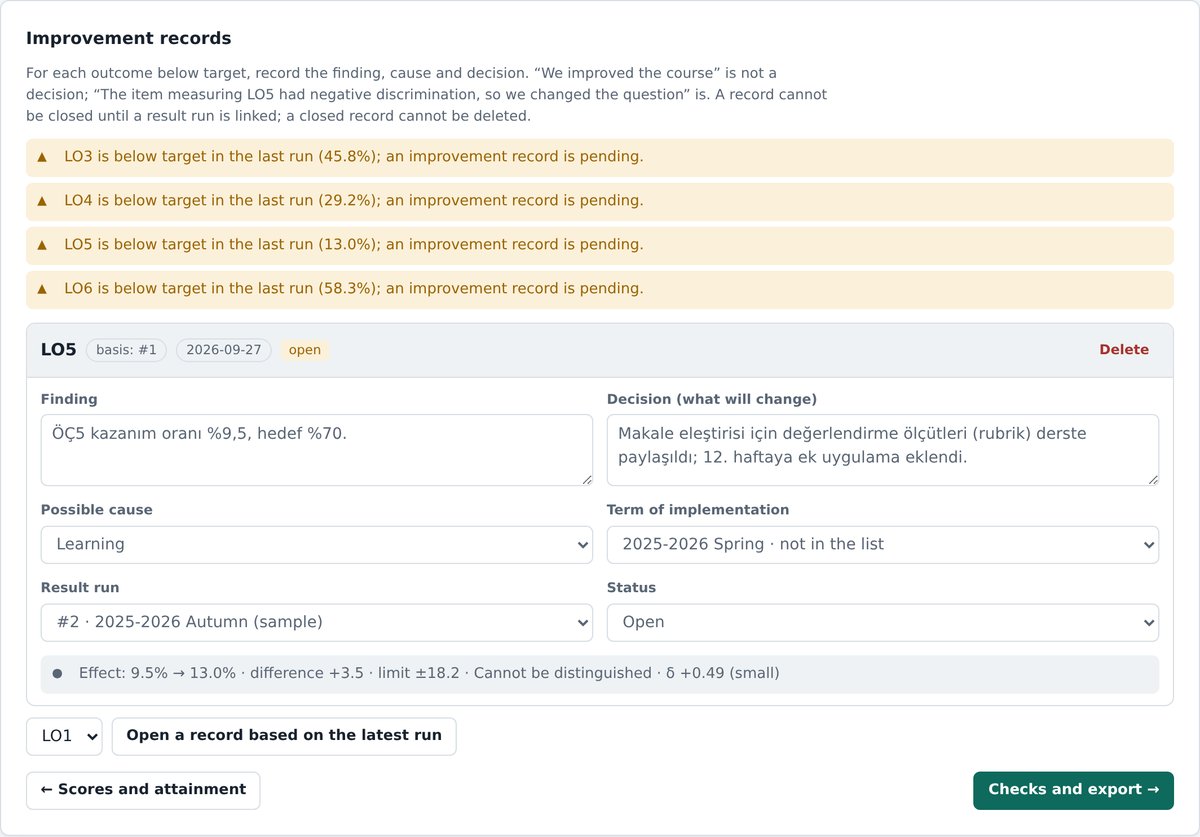Click the resize grip on the Decision text area

tap(1152, 479)
